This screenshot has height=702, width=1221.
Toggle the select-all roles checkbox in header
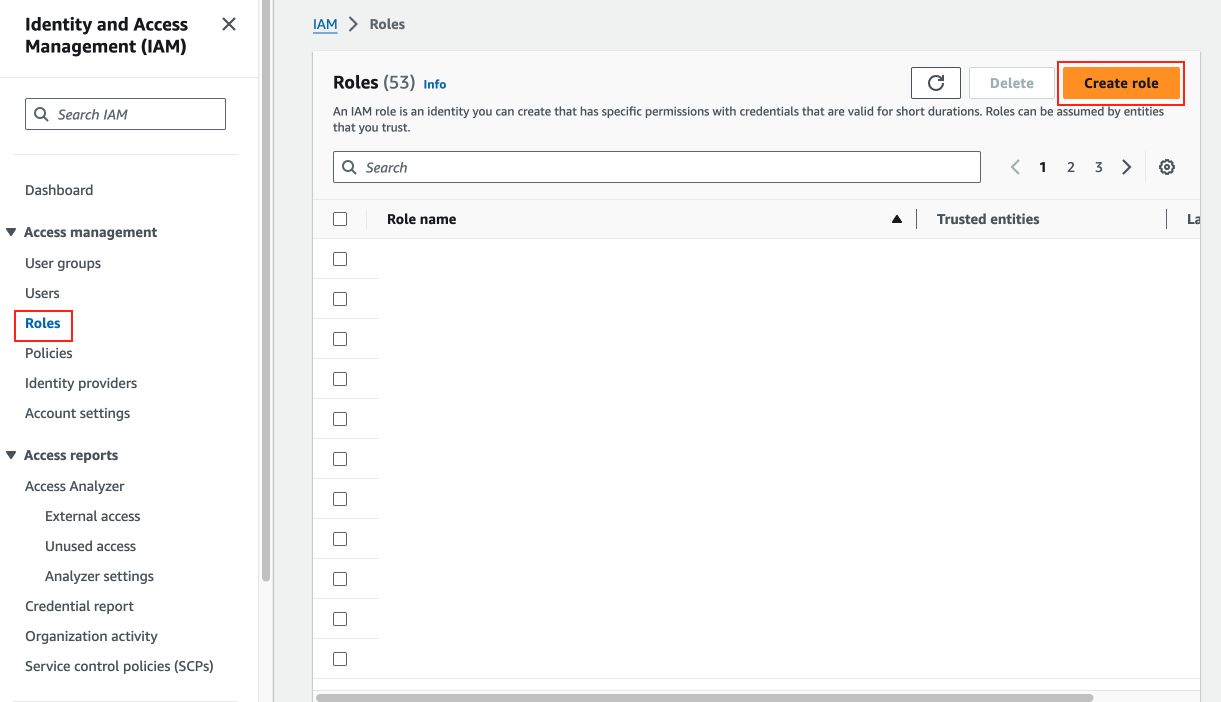click(340, 219)
